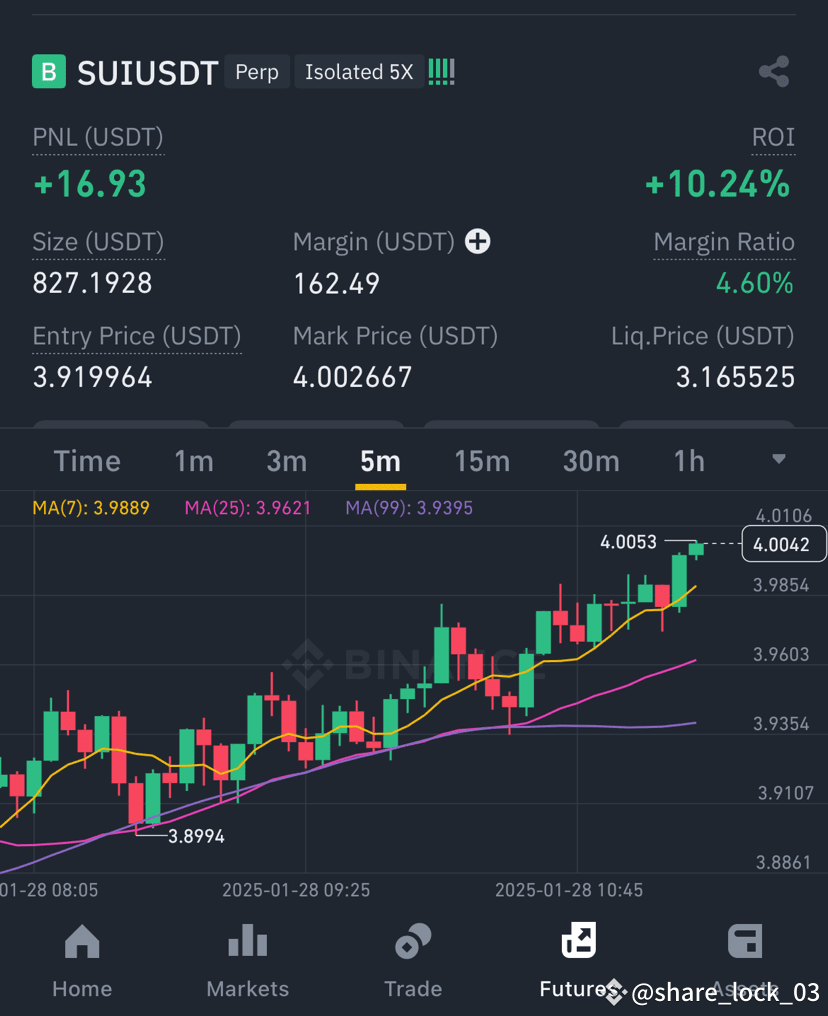The image size is (828, 1016).
Task: Tap the PNL (USDT) label for details
Action: [97, 137]
